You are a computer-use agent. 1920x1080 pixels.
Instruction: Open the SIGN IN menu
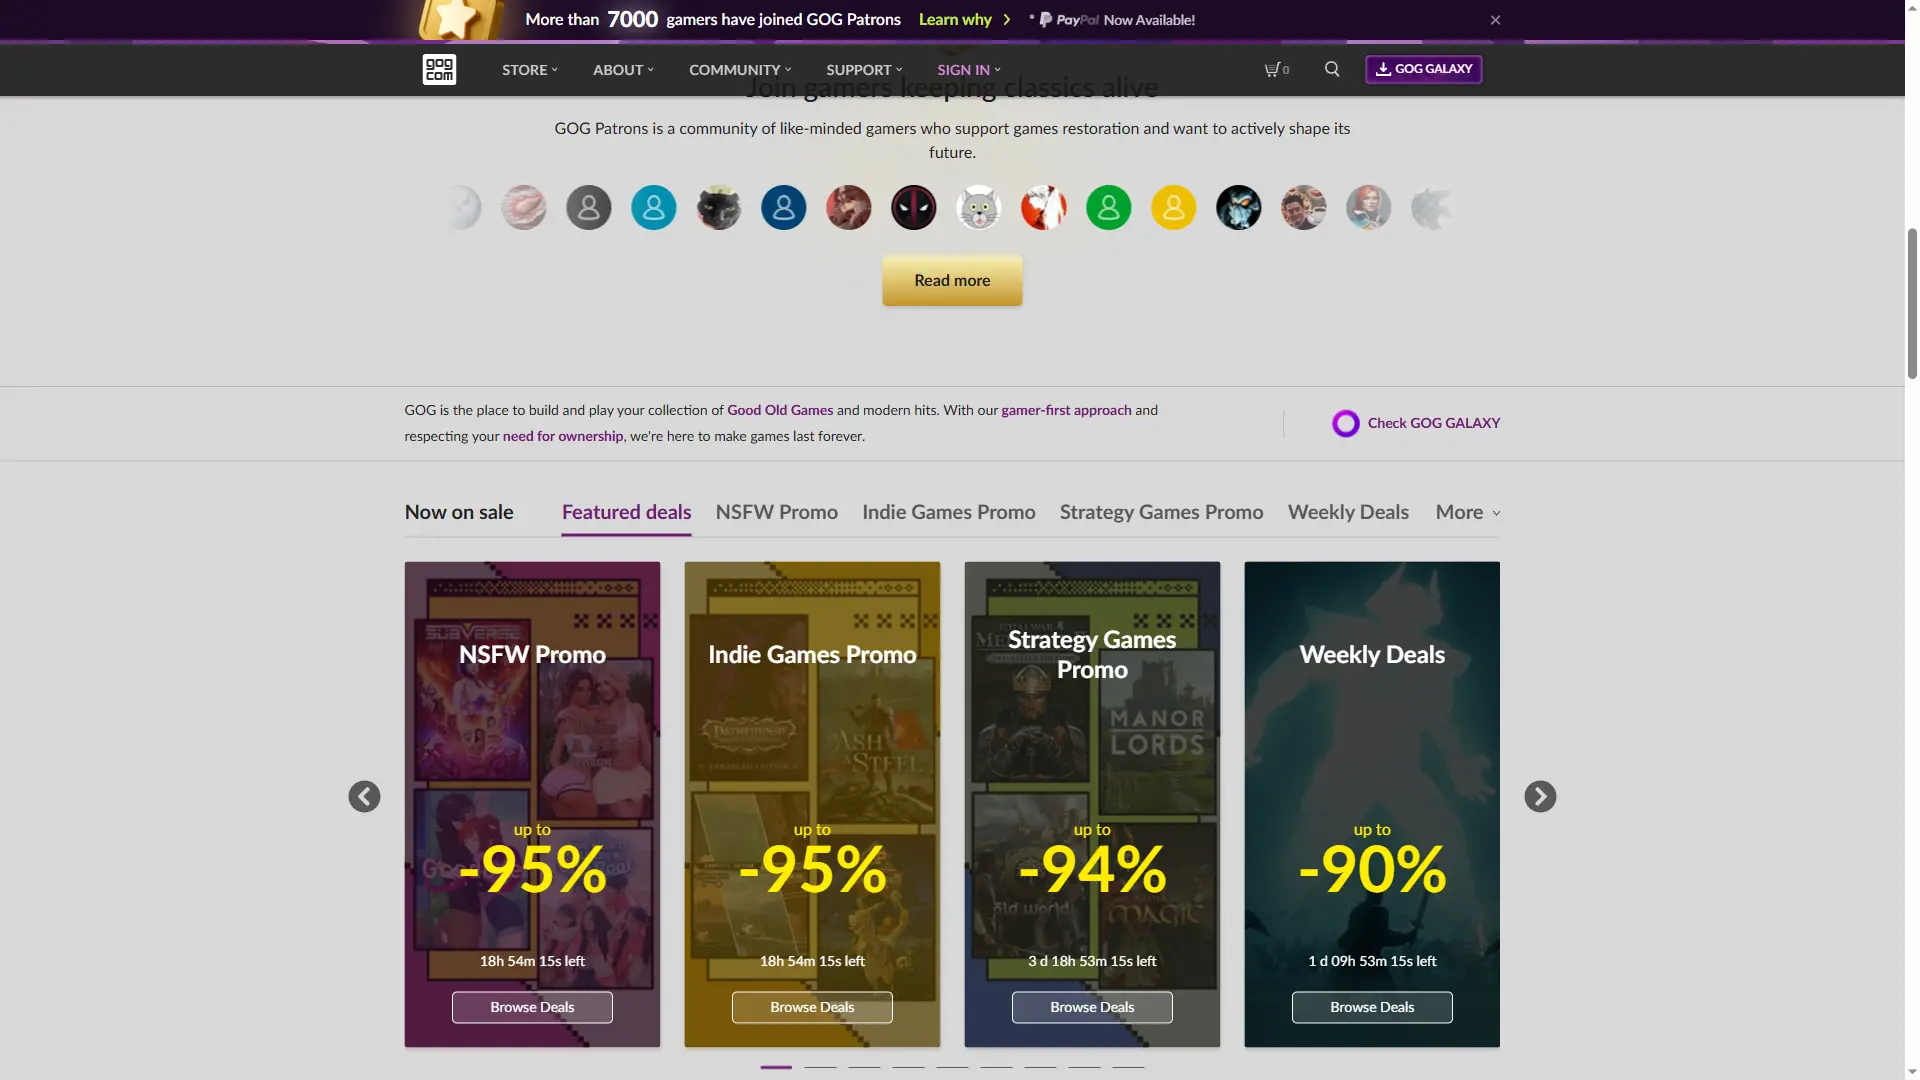(x=968, y=70)
